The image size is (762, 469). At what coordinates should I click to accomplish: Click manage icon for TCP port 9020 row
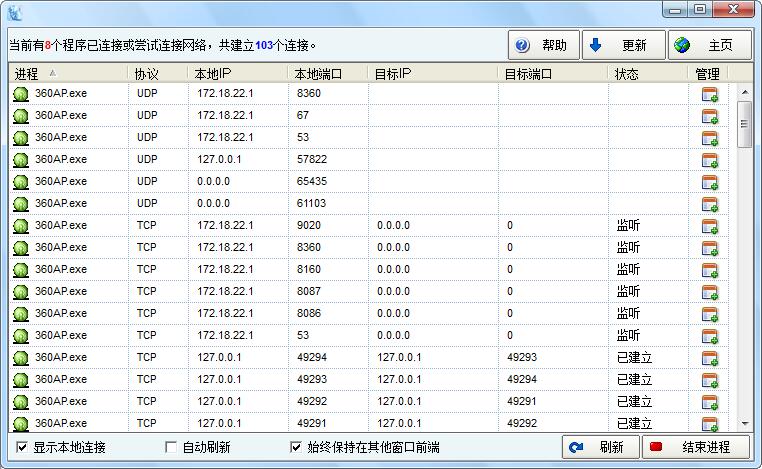pyautogui.click(x=710, y=226)
